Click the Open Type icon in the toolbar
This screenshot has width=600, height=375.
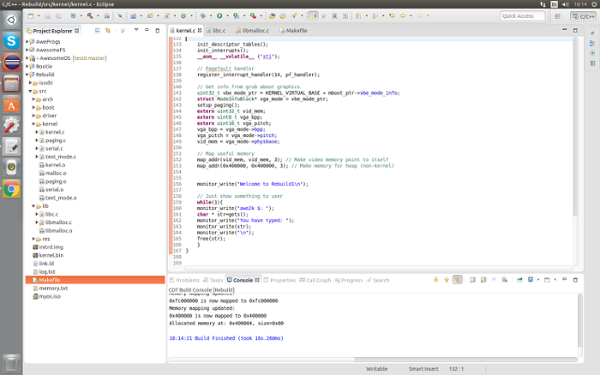pos(272,16)
